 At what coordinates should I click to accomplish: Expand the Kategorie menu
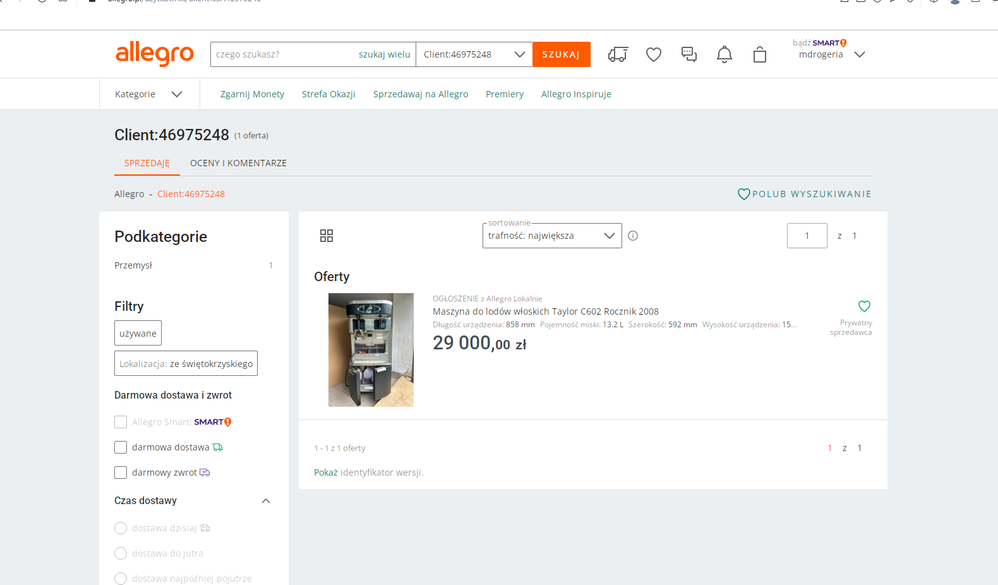pyautogui.click(x=149, y=94)
